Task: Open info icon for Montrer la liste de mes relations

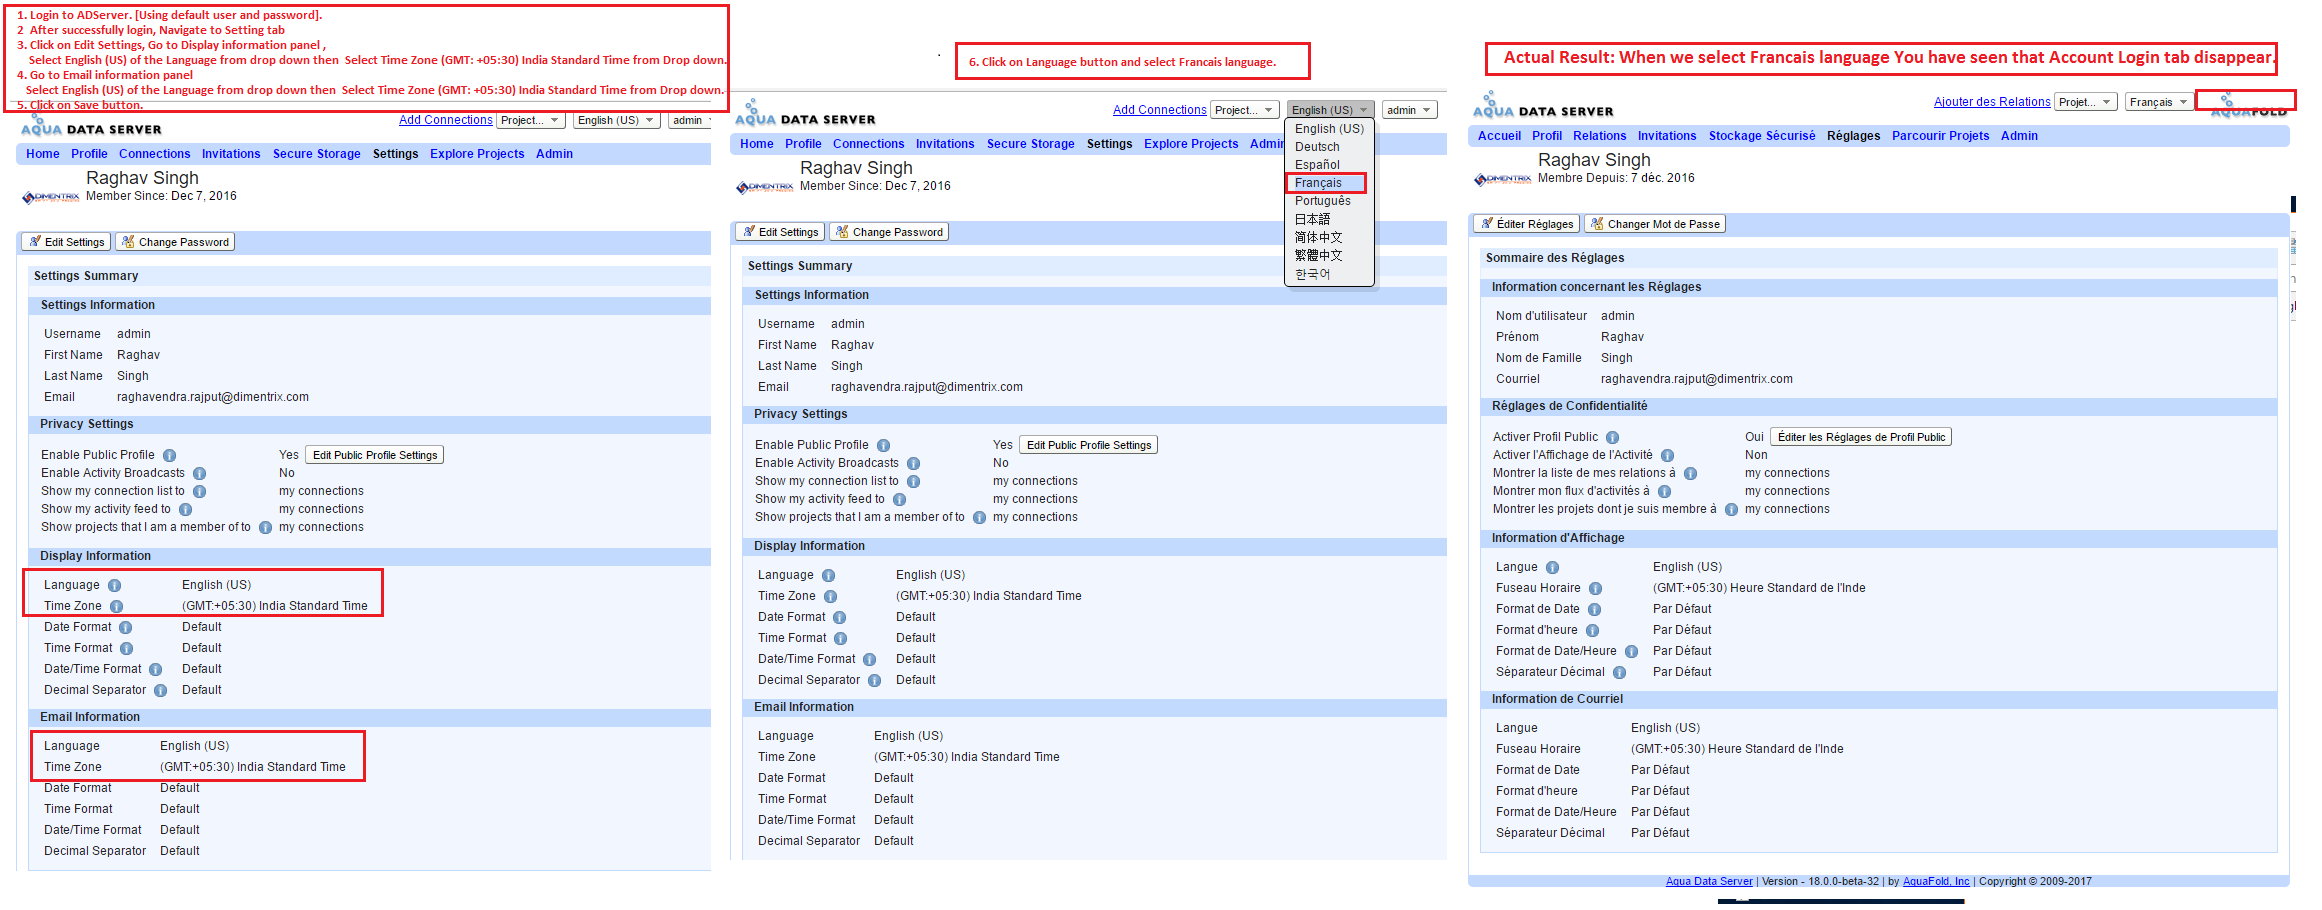Action: (1691, 474)
